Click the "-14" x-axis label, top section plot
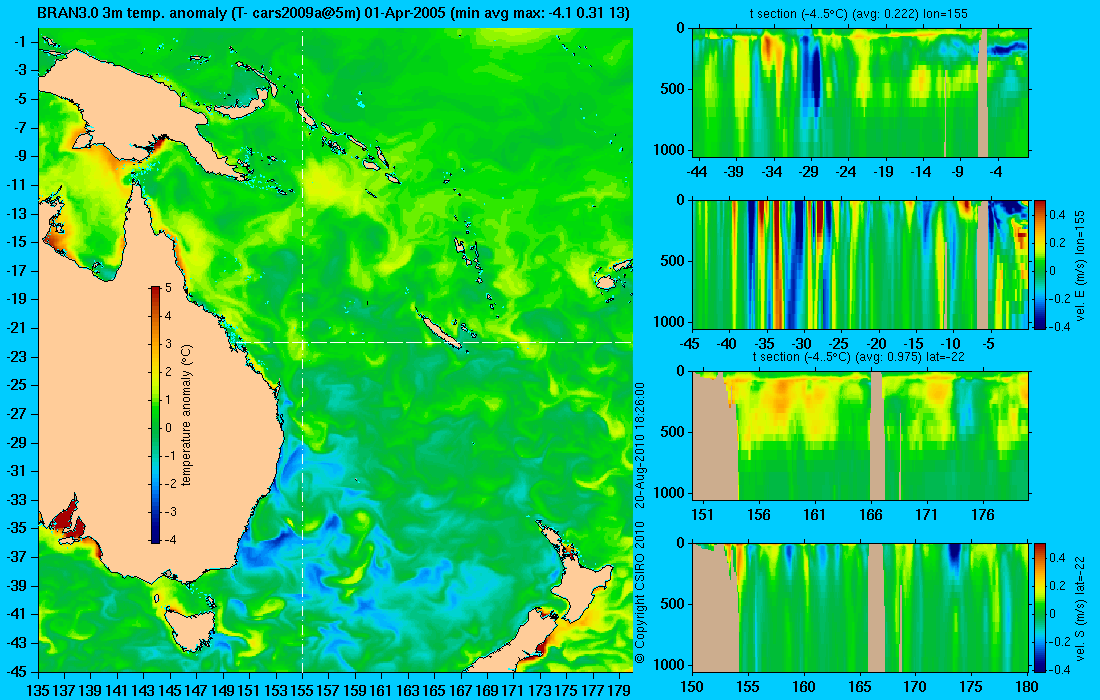The width and height of the screenshot is (1100, 700). [x=921, y=171]
